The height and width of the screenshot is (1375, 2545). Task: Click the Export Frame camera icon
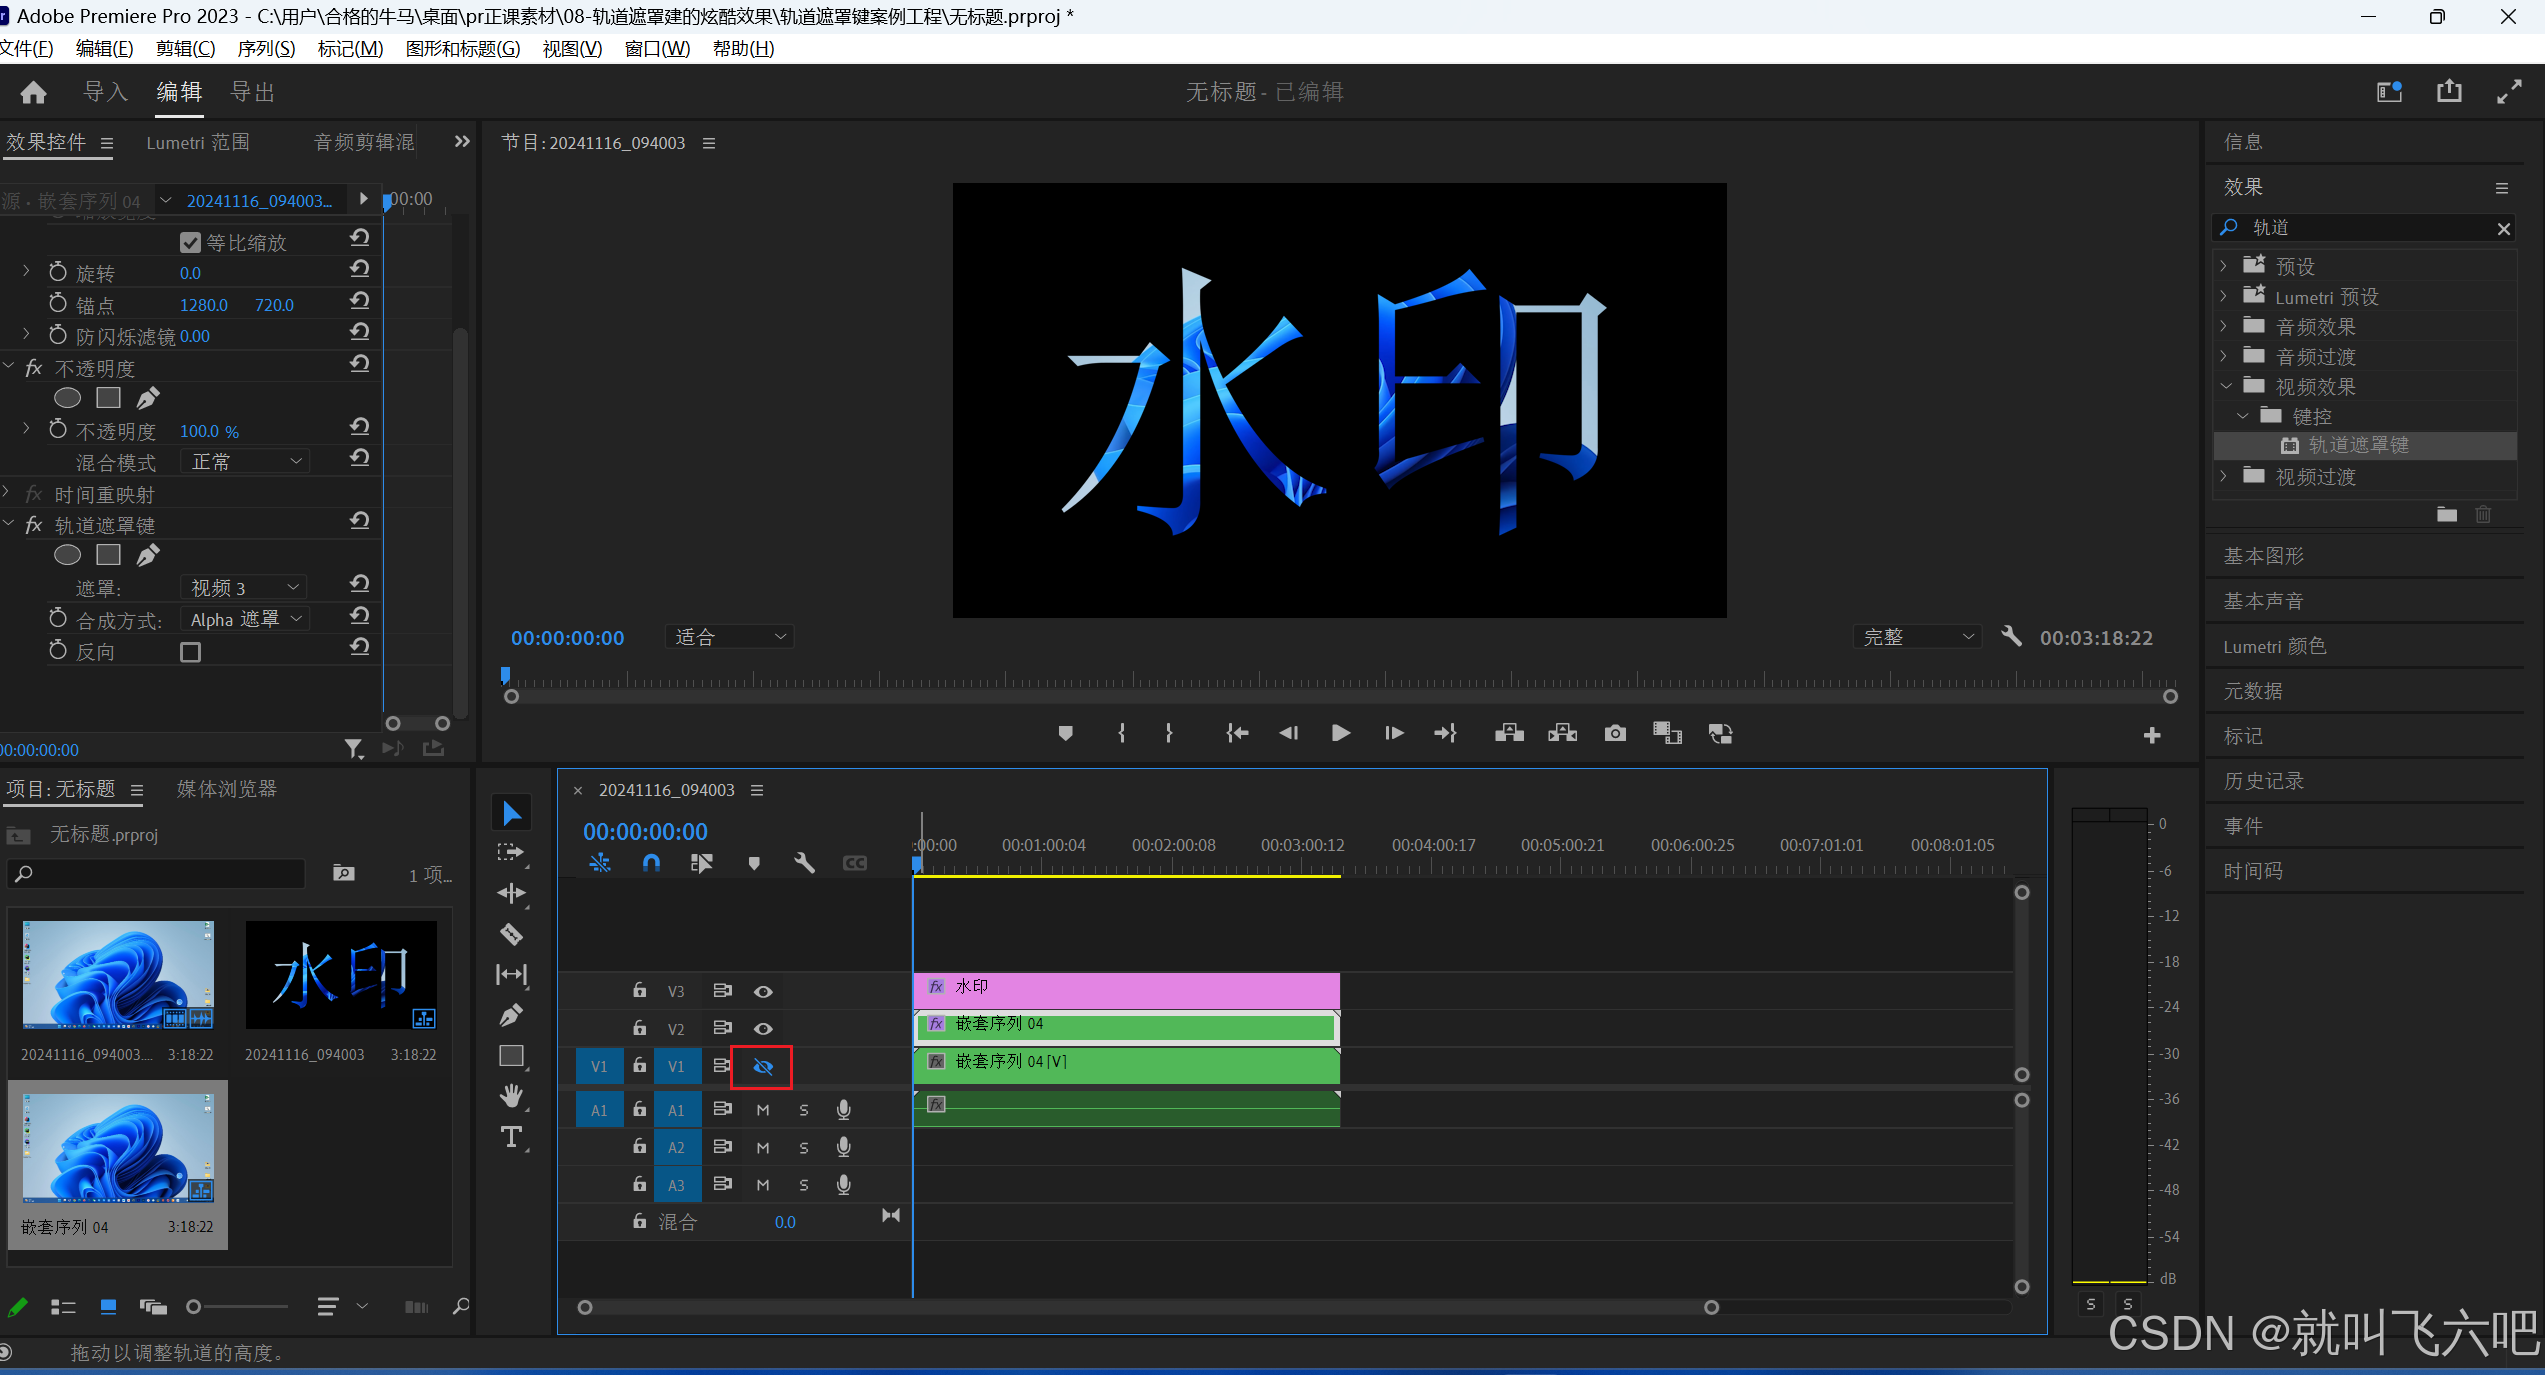(x=1614, y=734)
